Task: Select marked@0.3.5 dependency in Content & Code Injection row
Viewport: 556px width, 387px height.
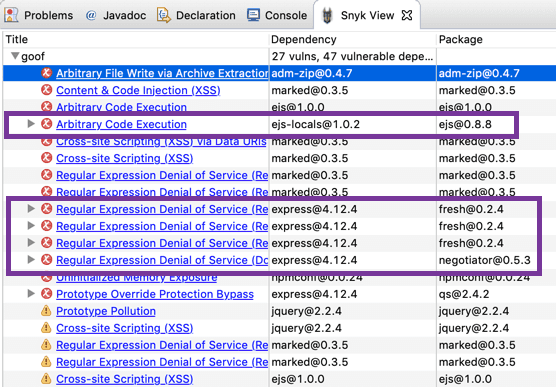Action: point(310,90)
